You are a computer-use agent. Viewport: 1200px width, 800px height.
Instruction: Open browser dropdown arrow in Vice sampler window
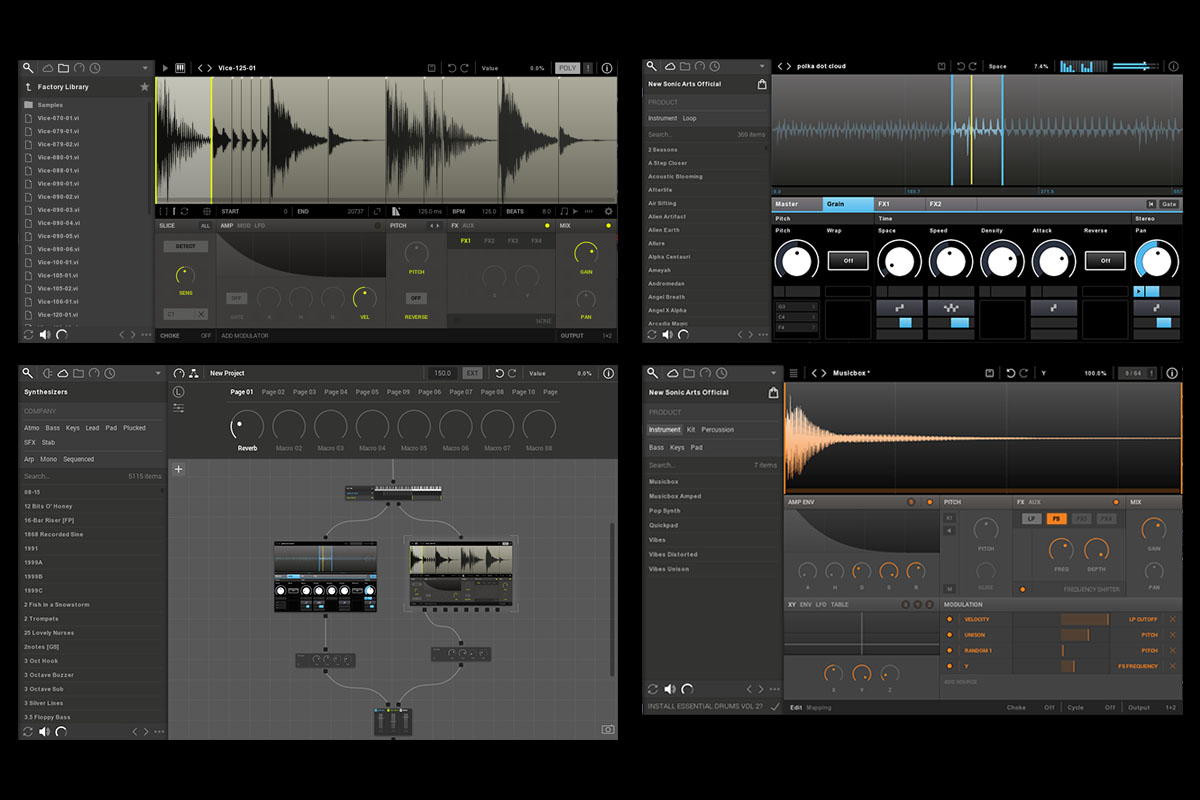point(145,68)
